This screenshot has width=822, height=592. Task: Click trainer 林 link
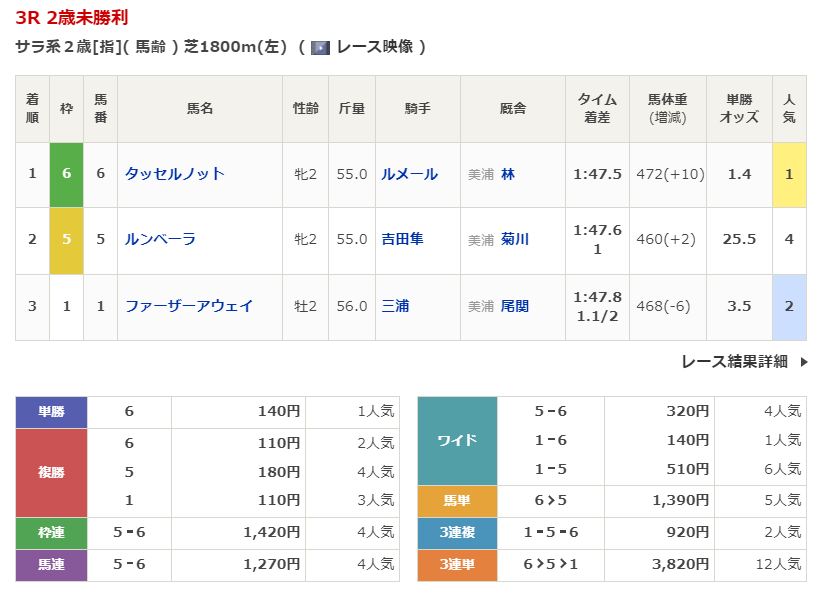(x=508, y=174)
